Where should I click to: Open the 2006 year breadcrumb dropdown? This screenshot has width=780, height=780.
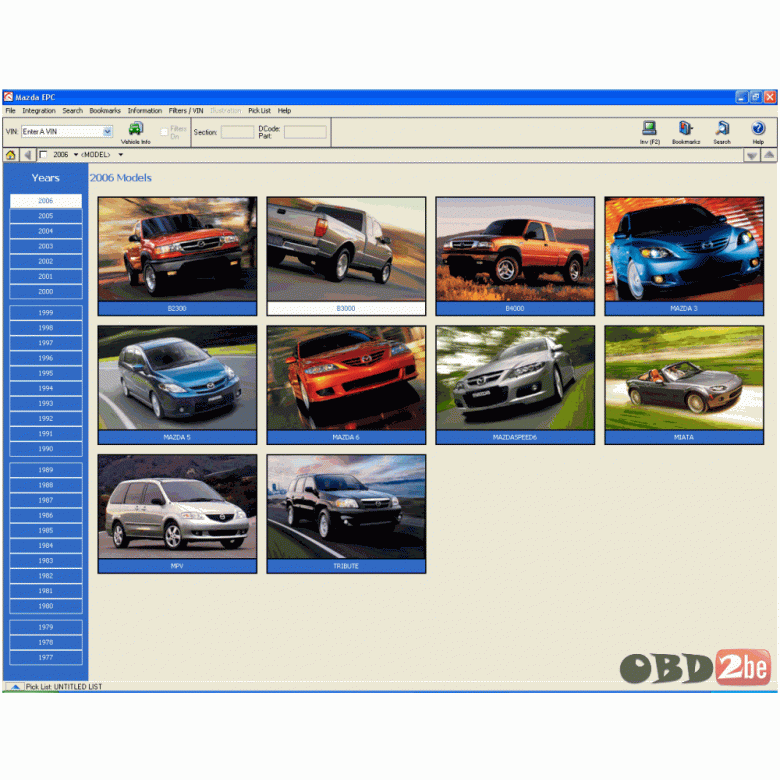[x=76, y=155]
